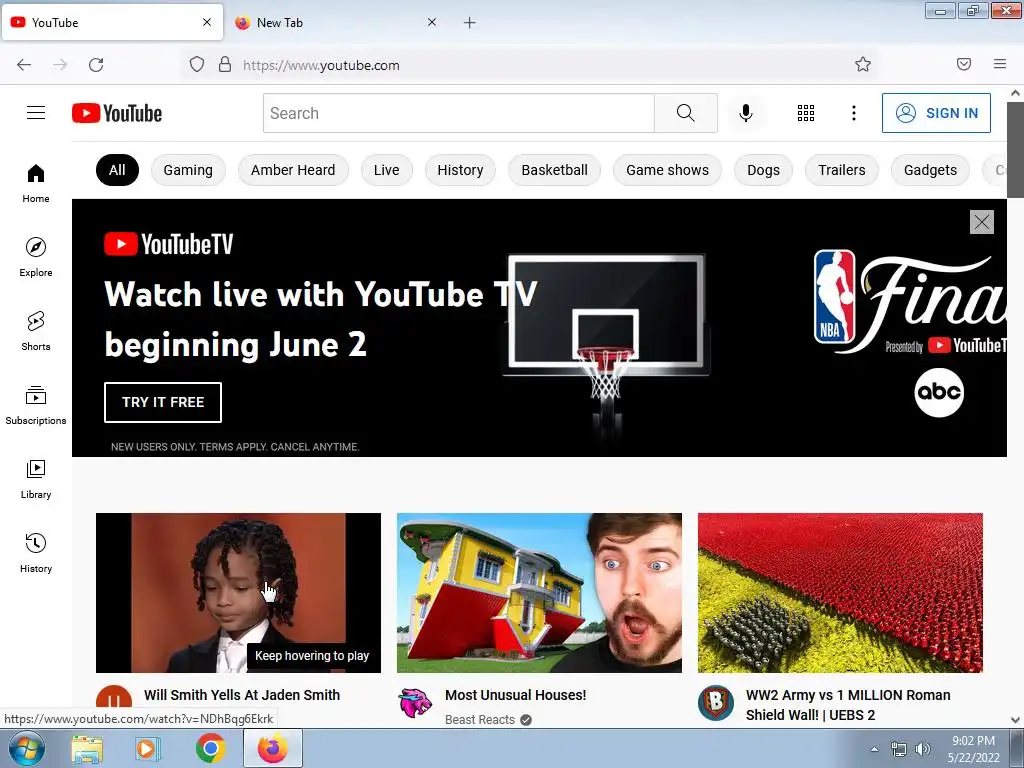Show hidden tray icons arrow

874,749
